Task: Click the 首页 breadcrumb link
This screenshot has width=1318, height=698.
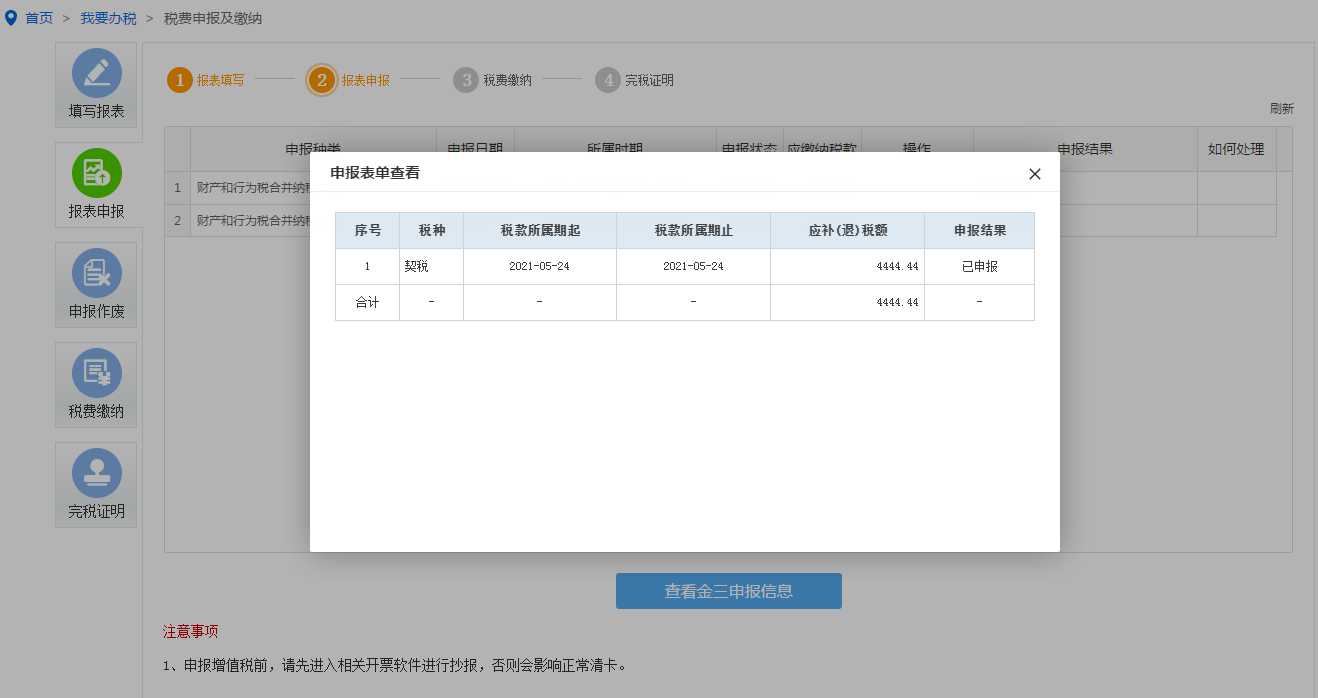Action: 39,18
